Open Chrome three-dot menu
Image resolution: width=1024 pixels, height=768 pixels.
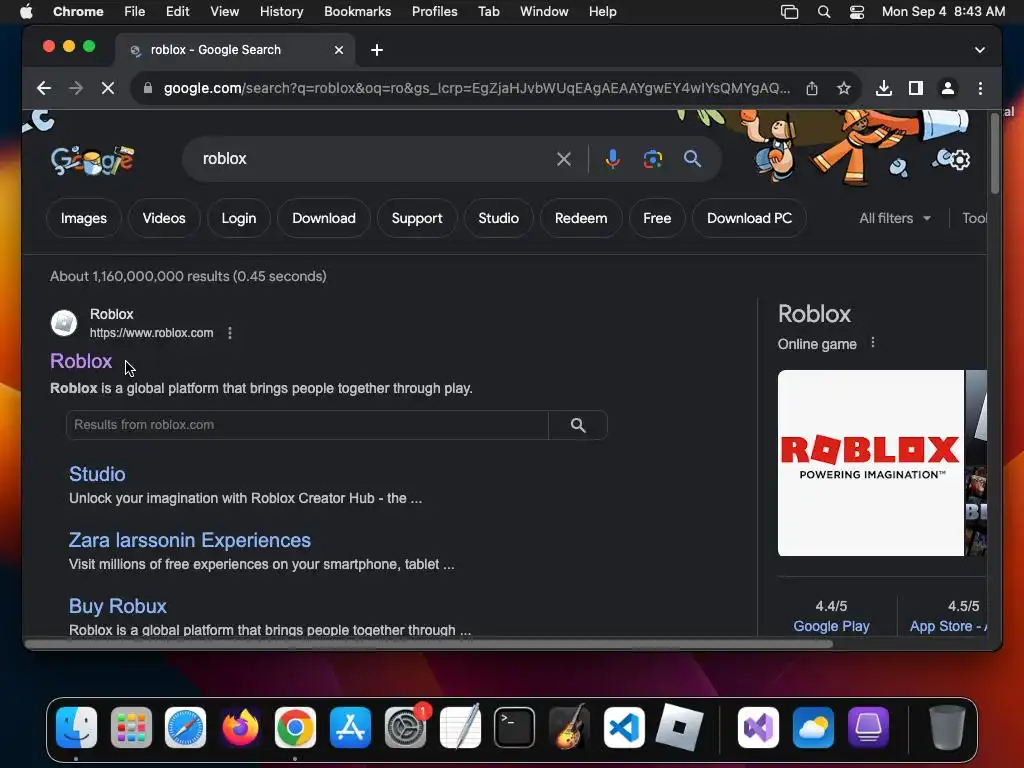click(x=980, y=88)
